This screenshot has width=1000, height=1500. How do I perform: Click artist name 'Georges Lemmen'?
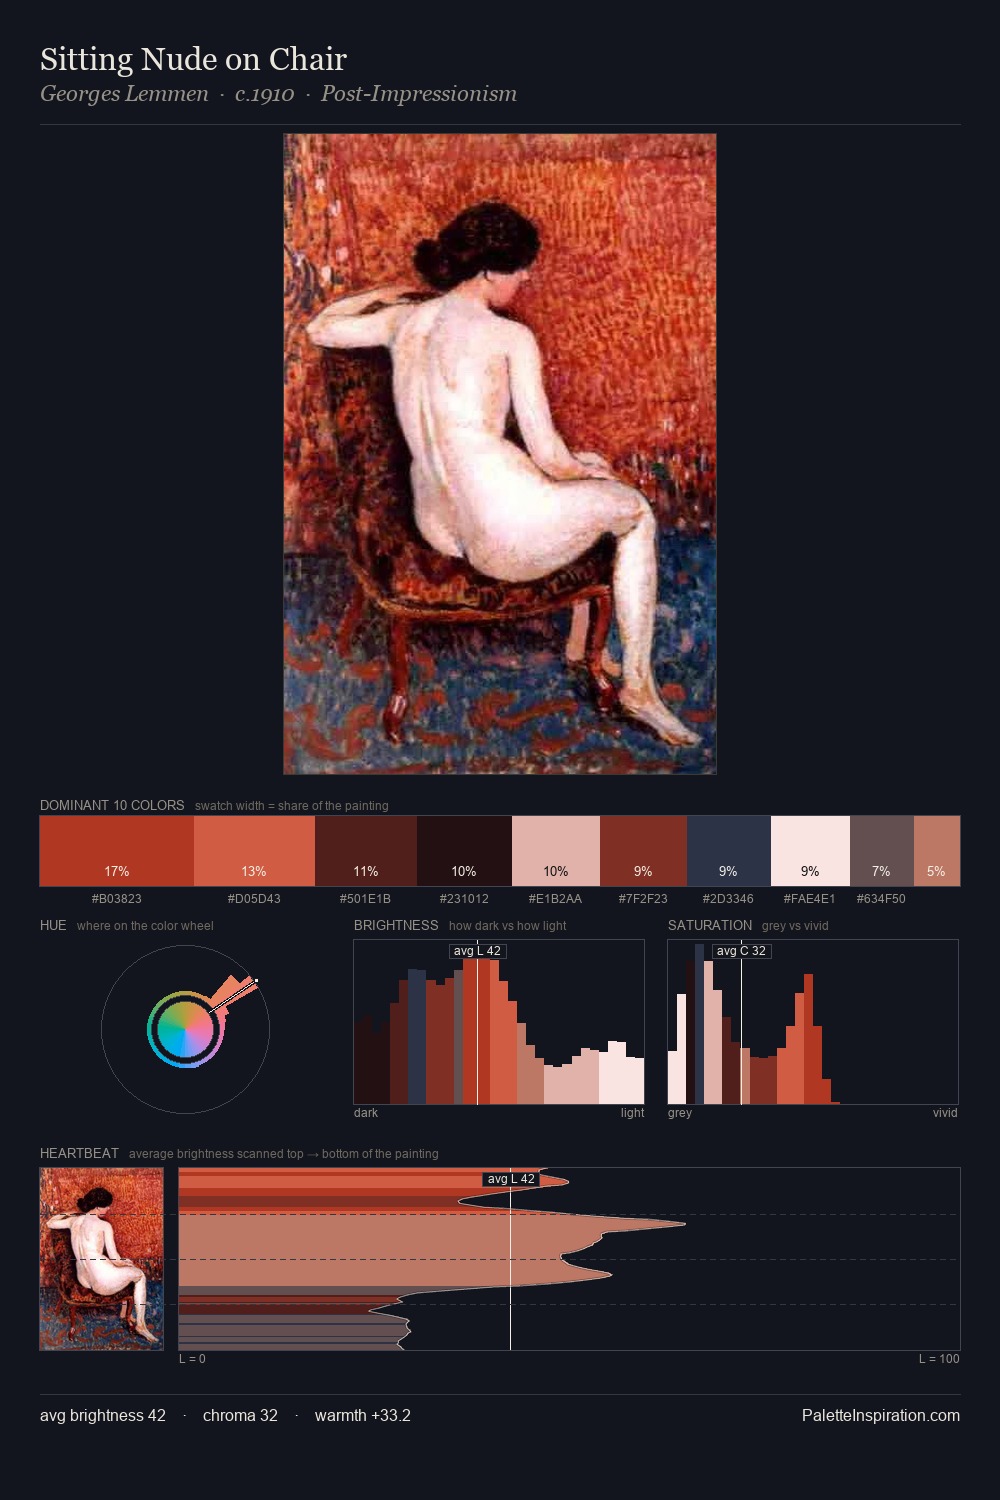124,94
